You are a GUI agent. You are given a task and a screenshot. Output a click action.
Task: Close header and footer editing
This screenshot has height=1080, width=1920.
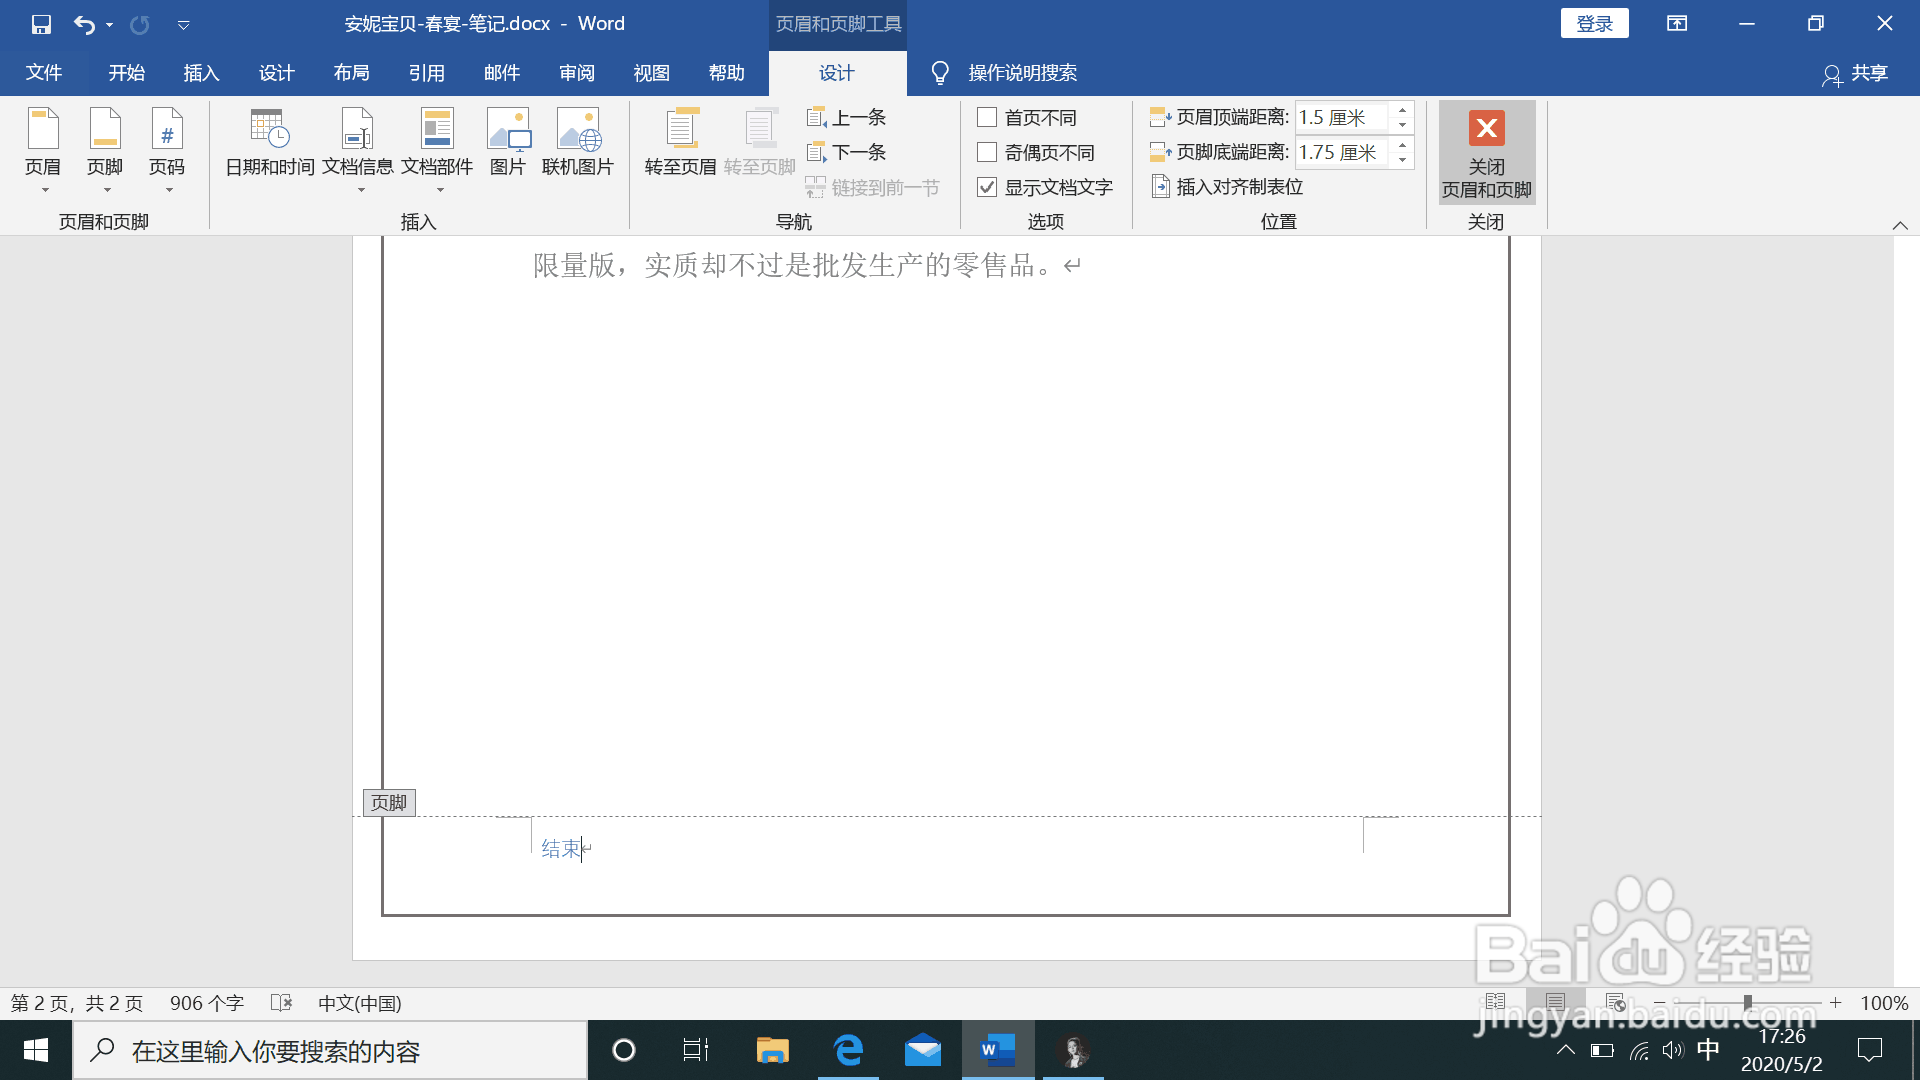click(1487, 152)
